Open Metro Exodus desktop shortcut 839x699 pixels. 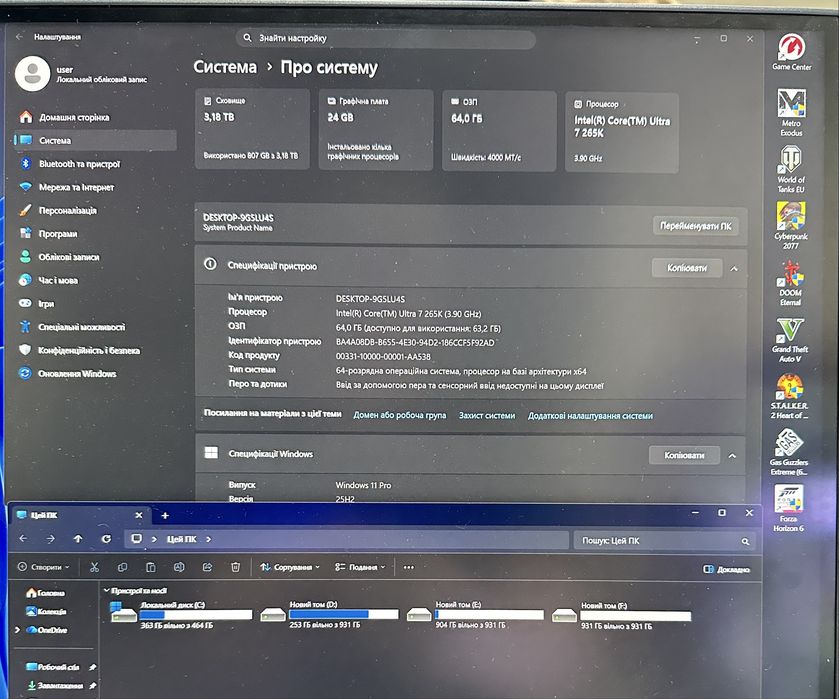[791, 112]
